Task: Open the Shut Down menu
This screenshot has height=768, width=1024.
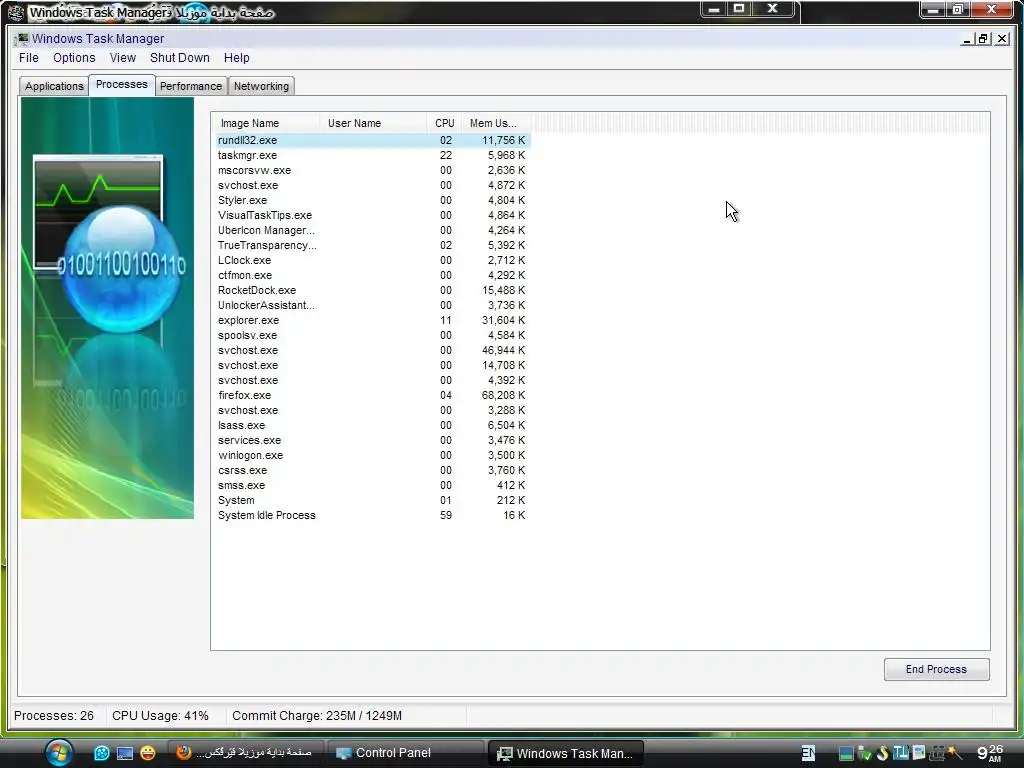Action: (180, 57)
